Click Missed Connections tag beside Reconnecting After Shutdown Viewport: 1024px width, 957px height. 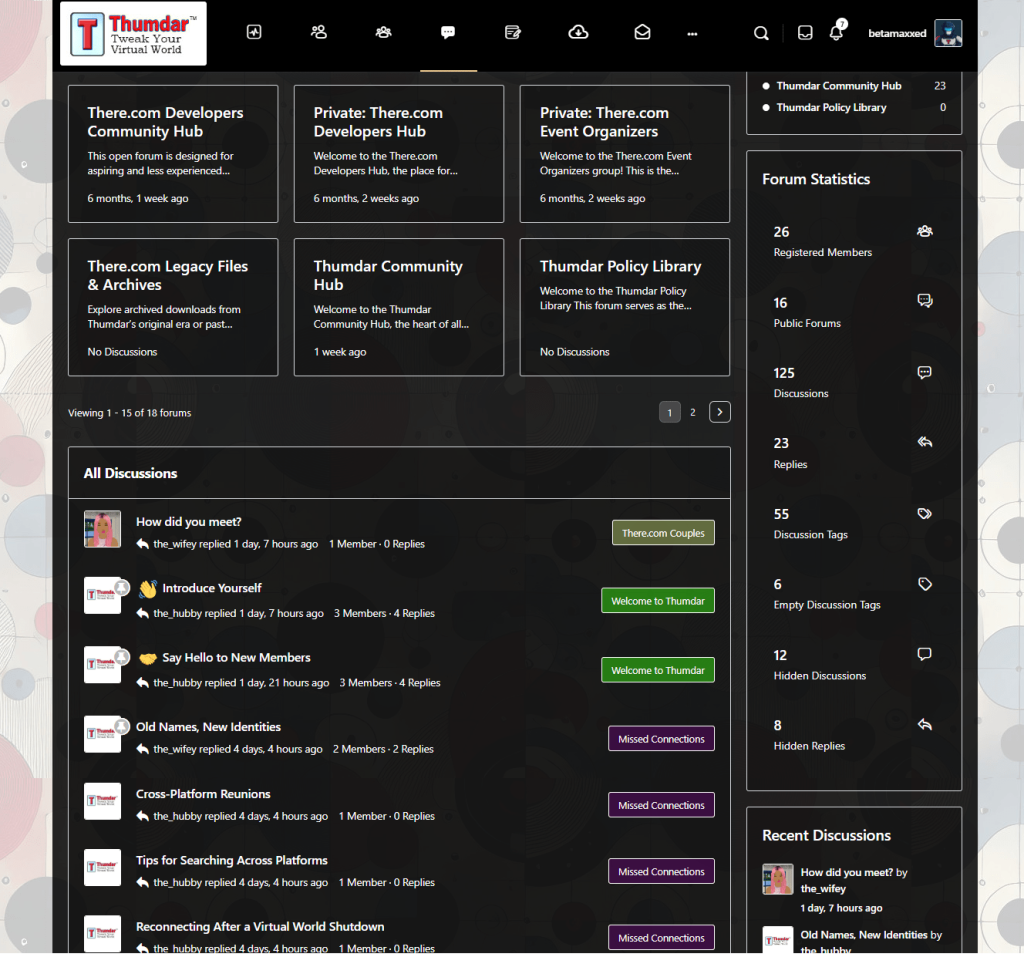661,938
